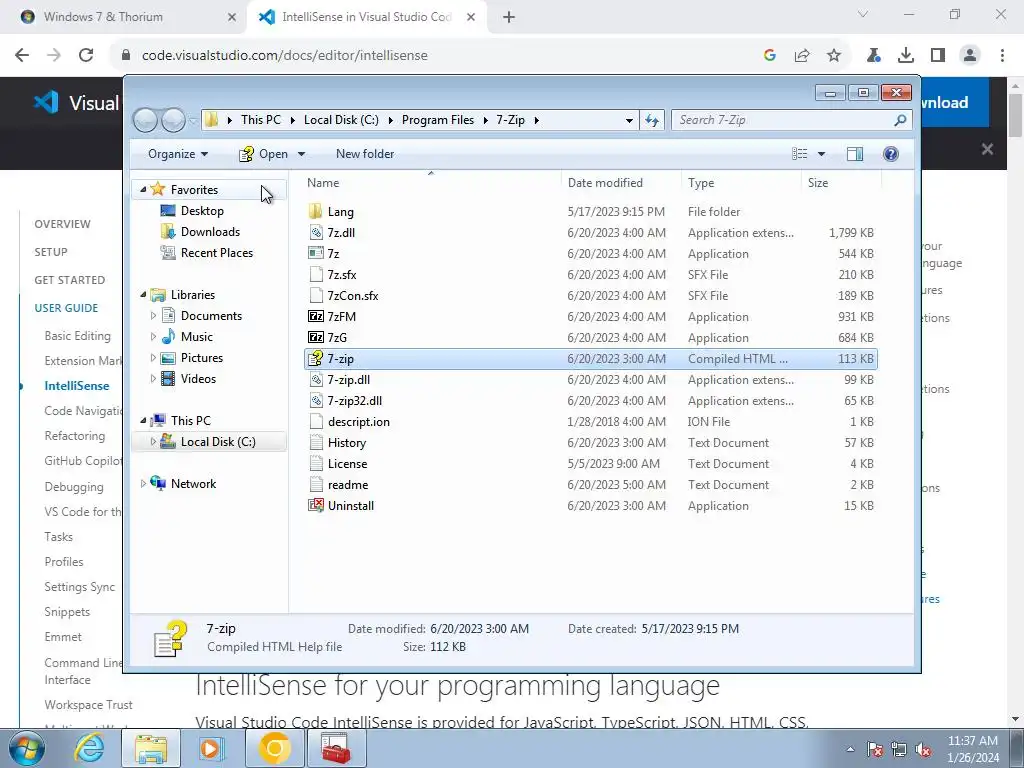Click the browser reload button

pyautogui.click(x=86, y=56)
